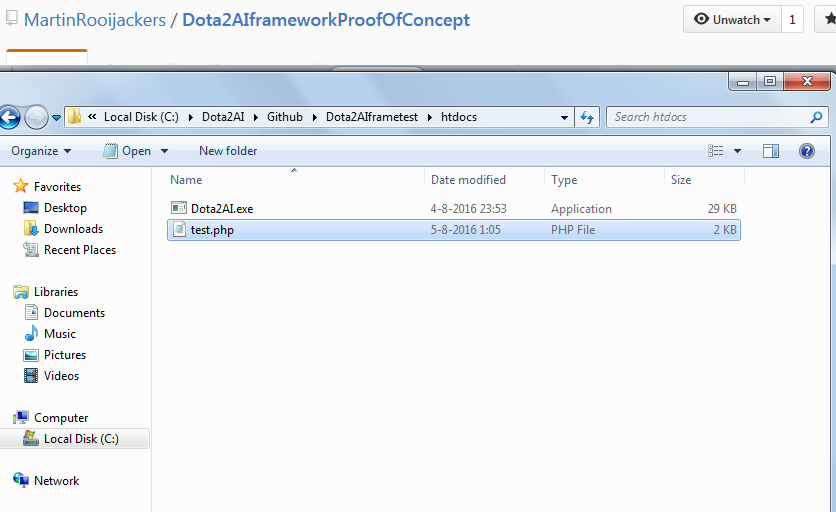836x512 pixels.
Task: Click the test.php file icon
Action: (x=179, y=229)
